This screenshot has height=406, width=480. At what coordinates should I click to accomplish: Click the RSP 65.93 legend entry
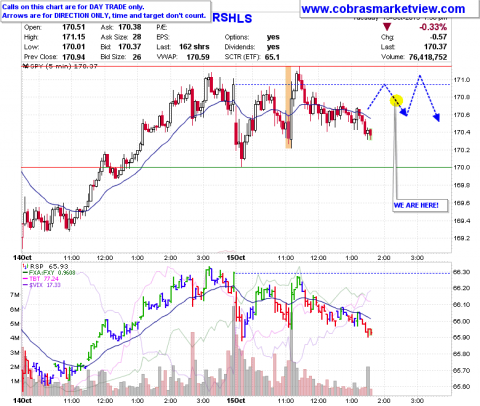[46, 266]
